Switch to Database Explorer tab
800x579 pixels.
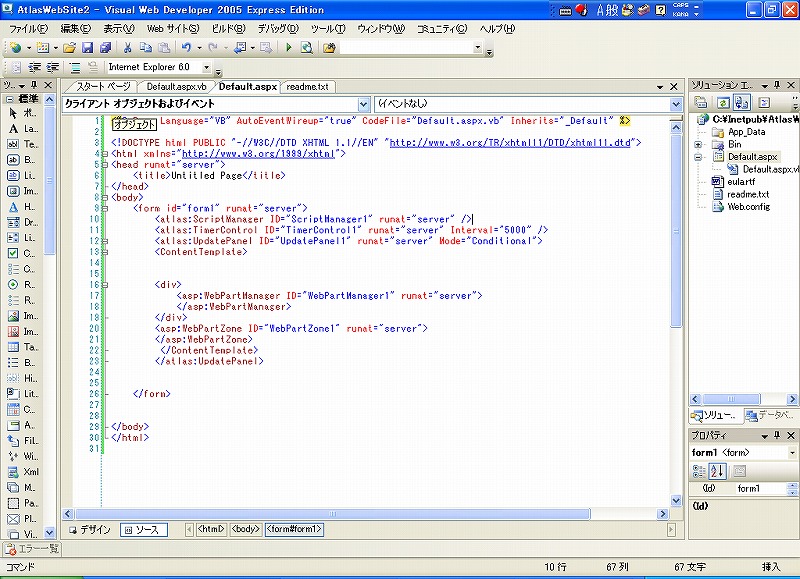coord(769,416)
